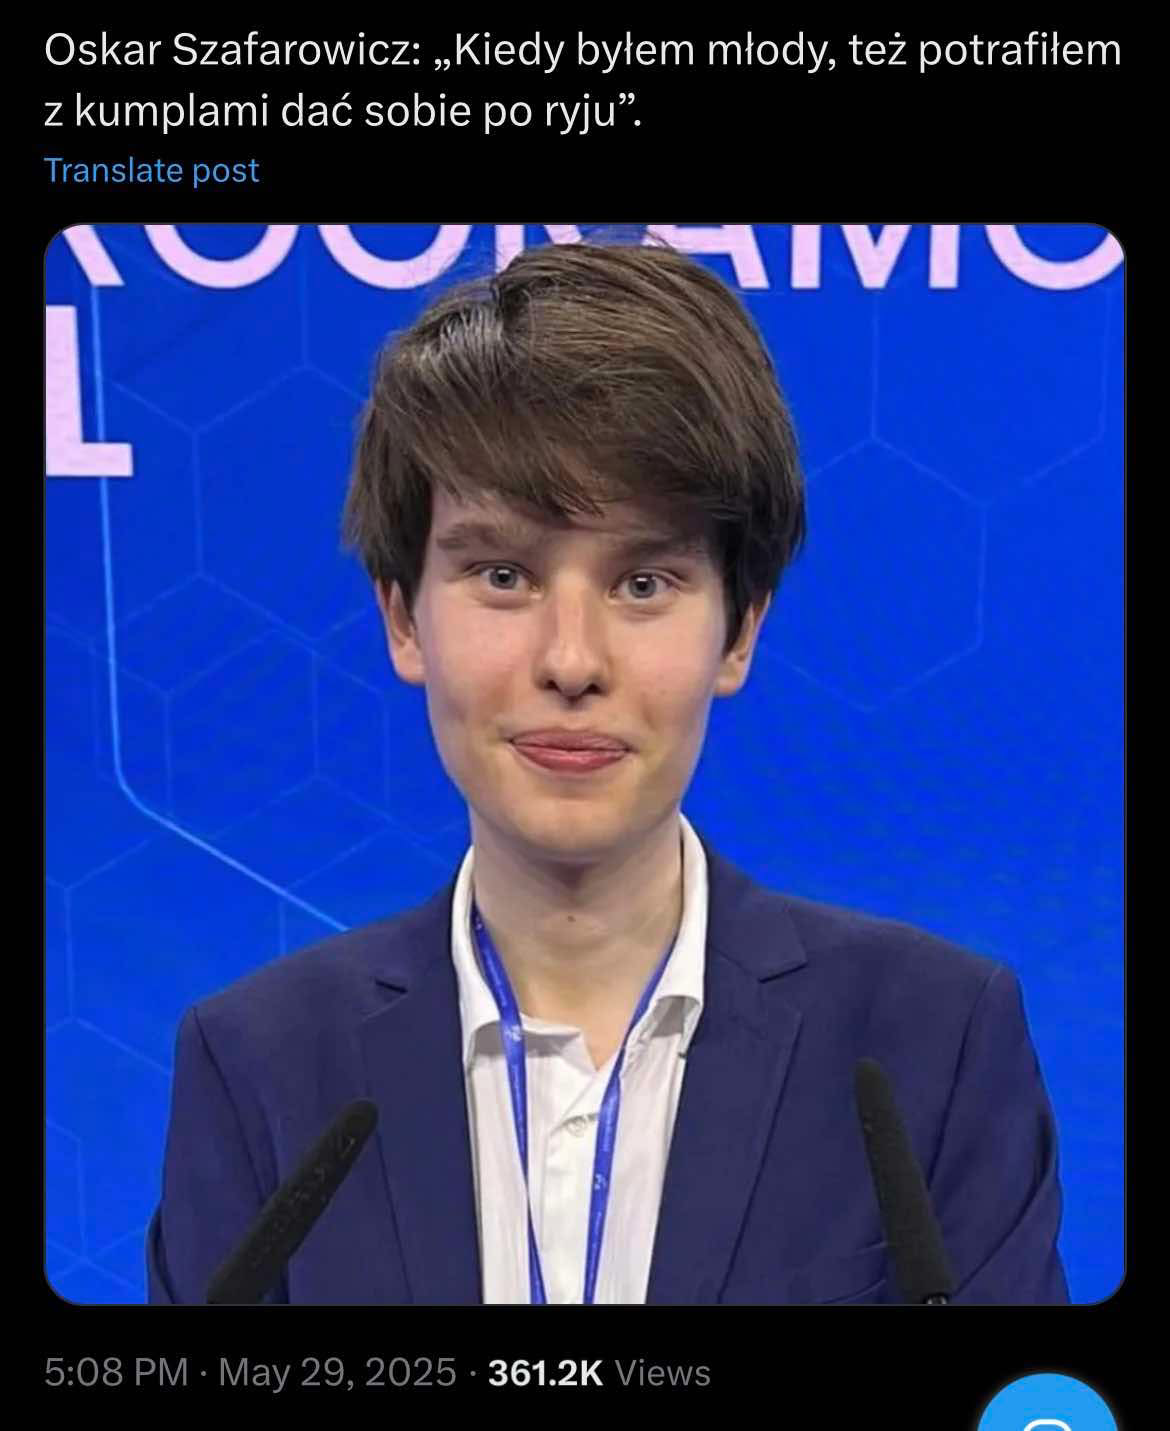This screenshot has width=1170, height=1431.
Task: Click the 5:08 PM timestamp
Action: 116,1372
